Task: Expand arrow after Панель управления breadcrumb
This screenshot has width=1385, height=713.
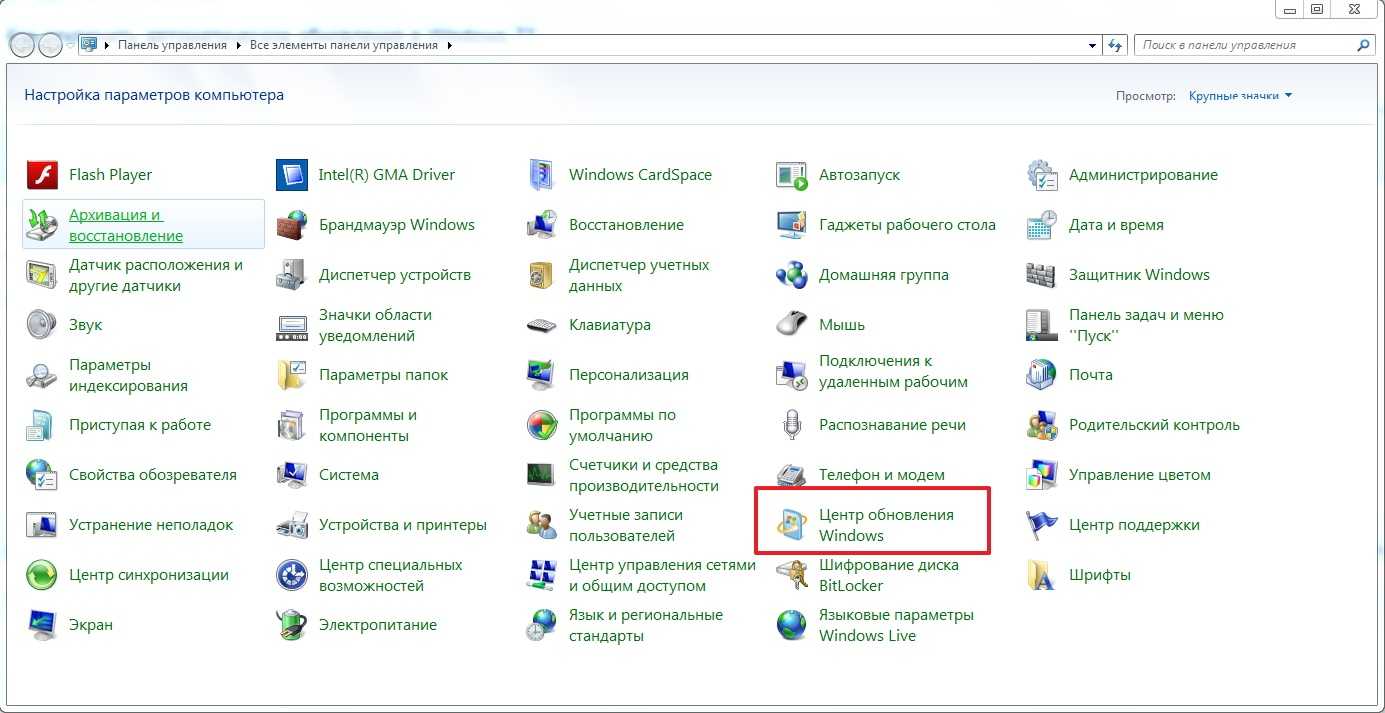Action: point(236,45)
